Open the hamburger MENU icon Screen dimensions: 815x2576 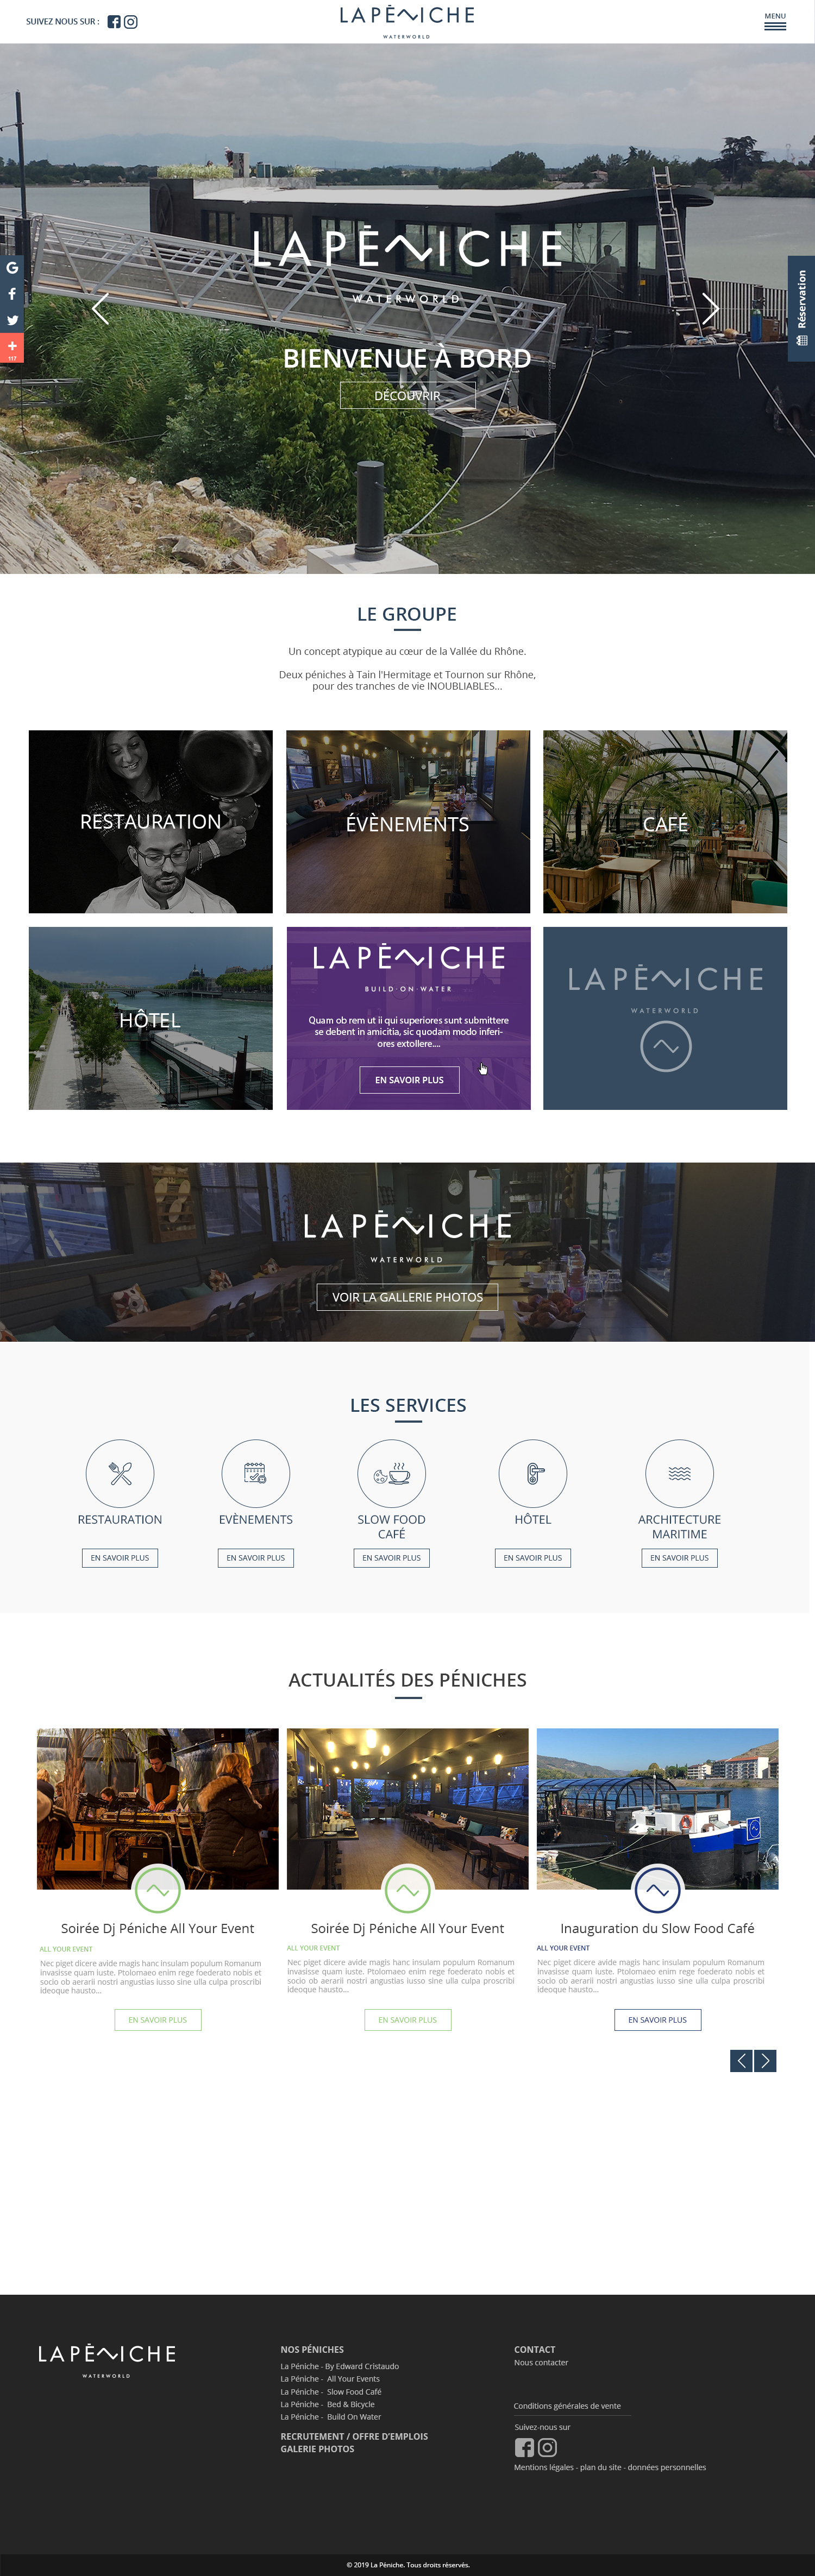(x=775, y=22)
